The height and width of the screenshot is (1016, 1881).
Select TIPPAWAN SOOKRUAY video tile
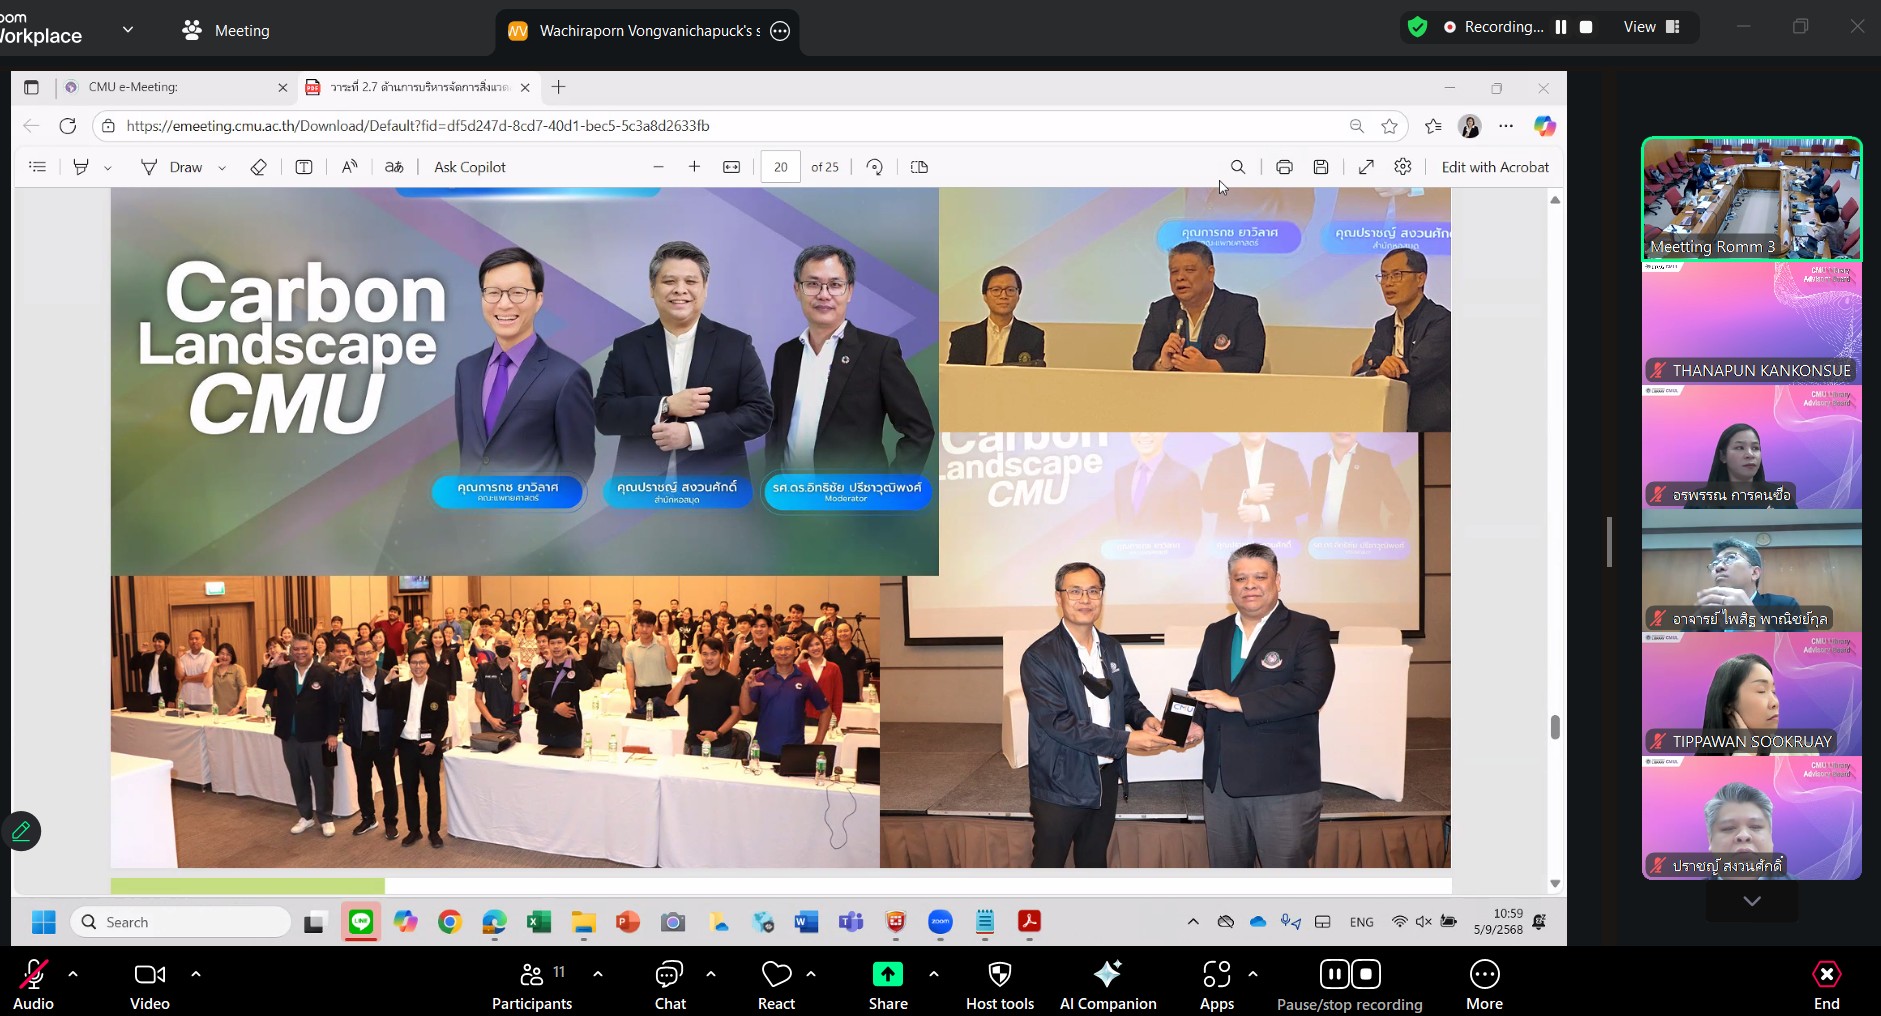1752,694
